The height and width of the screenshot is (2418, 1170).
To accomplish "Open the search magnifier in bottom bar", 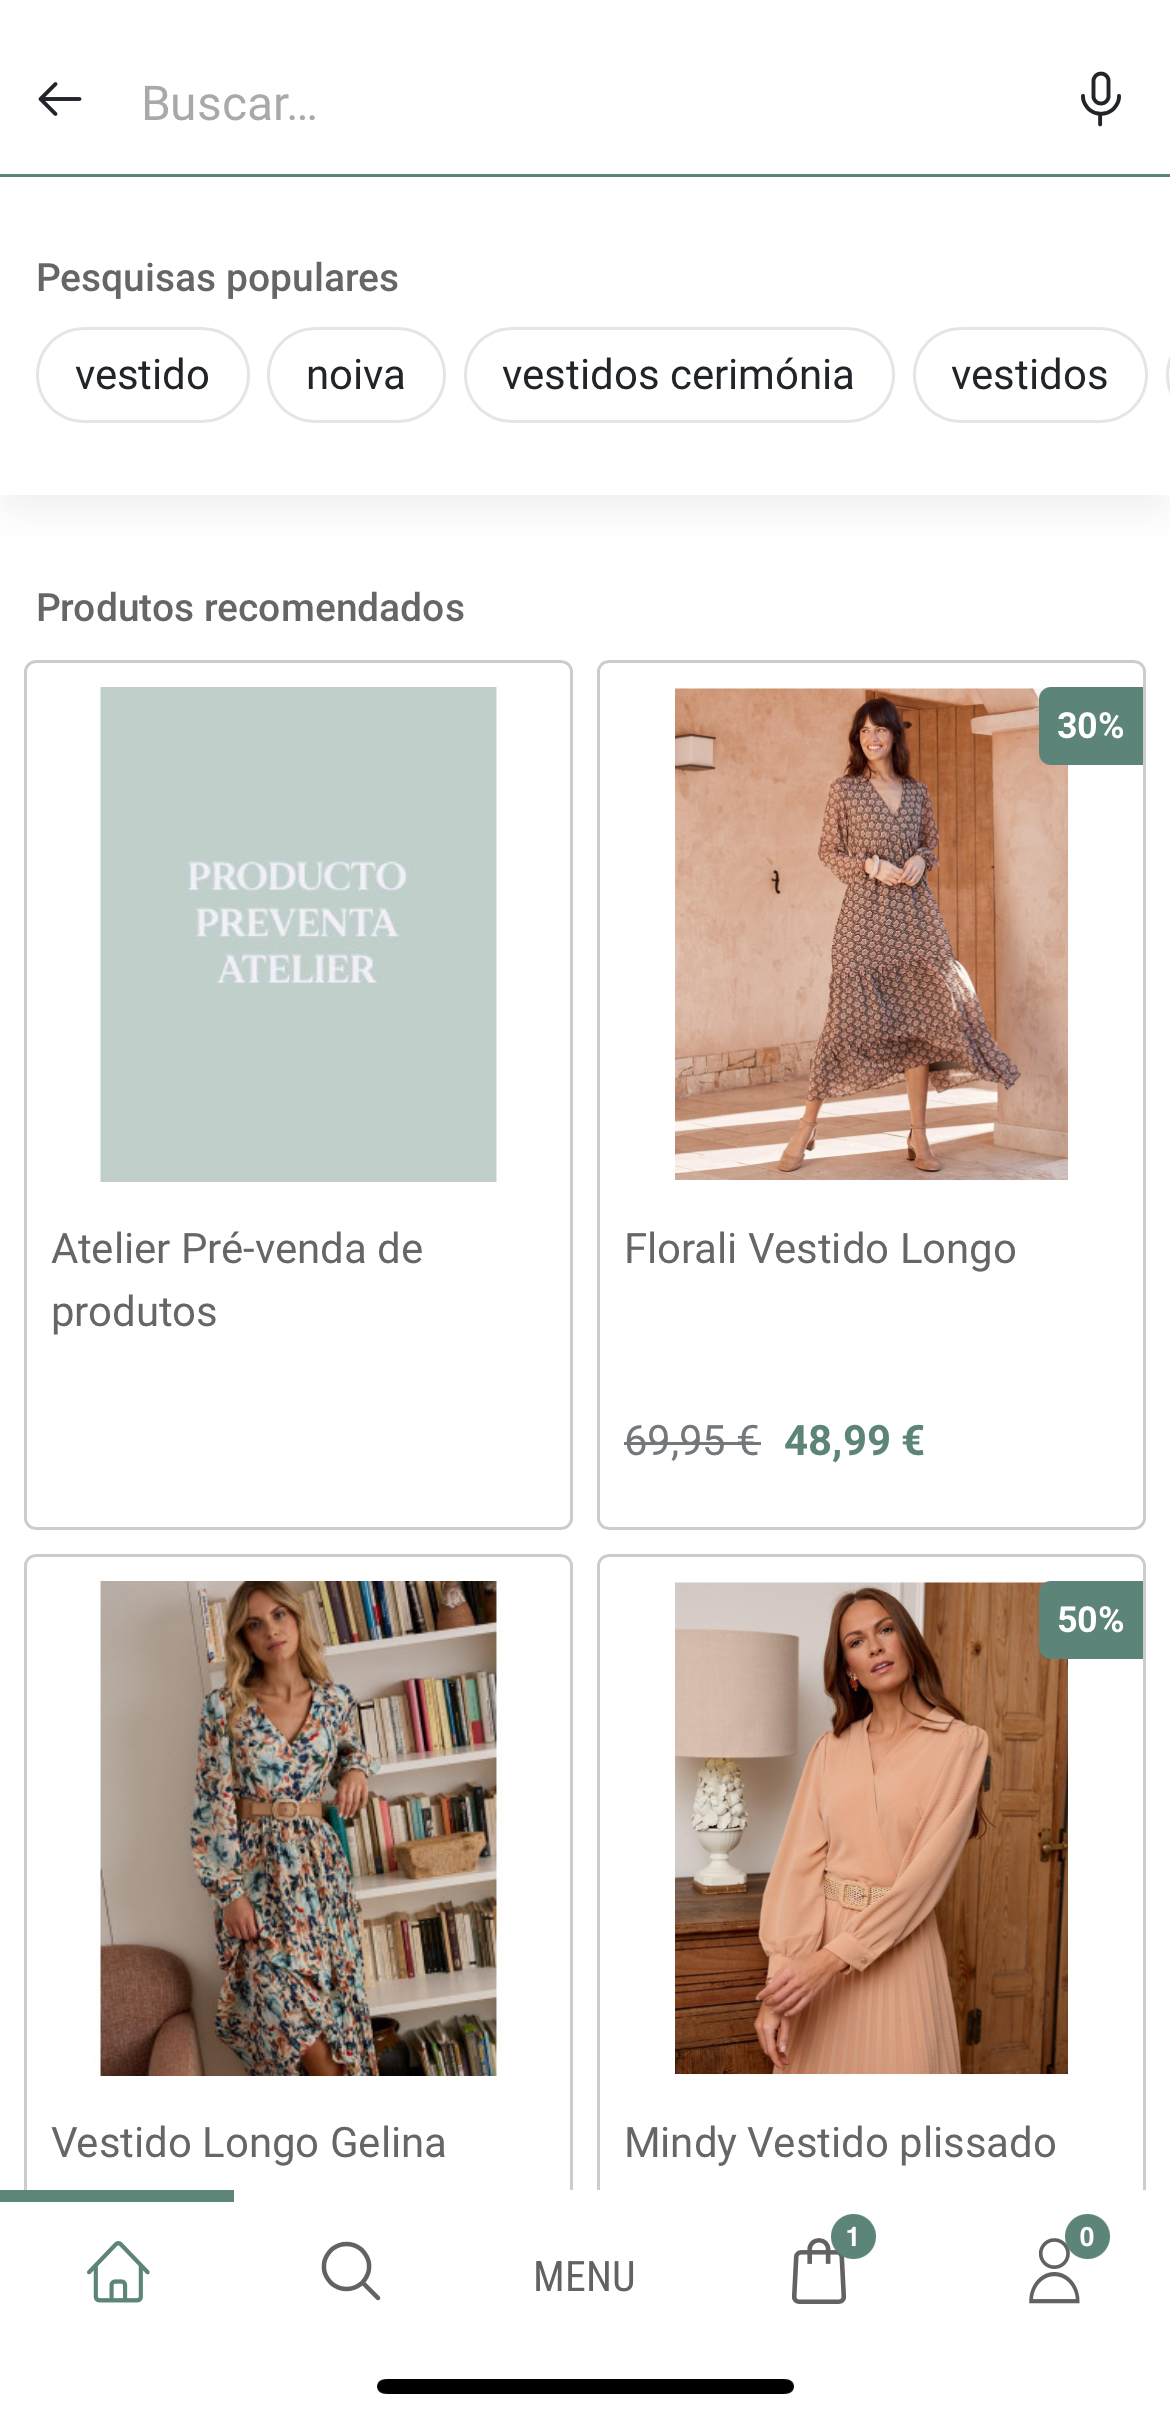I will [351, 2271].
